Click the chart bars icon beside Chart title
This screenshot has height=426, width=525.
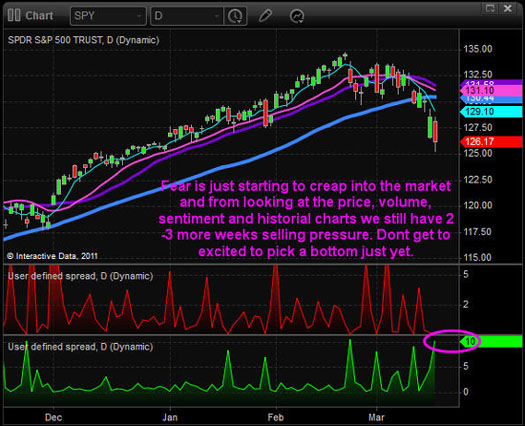pos(14,15)
